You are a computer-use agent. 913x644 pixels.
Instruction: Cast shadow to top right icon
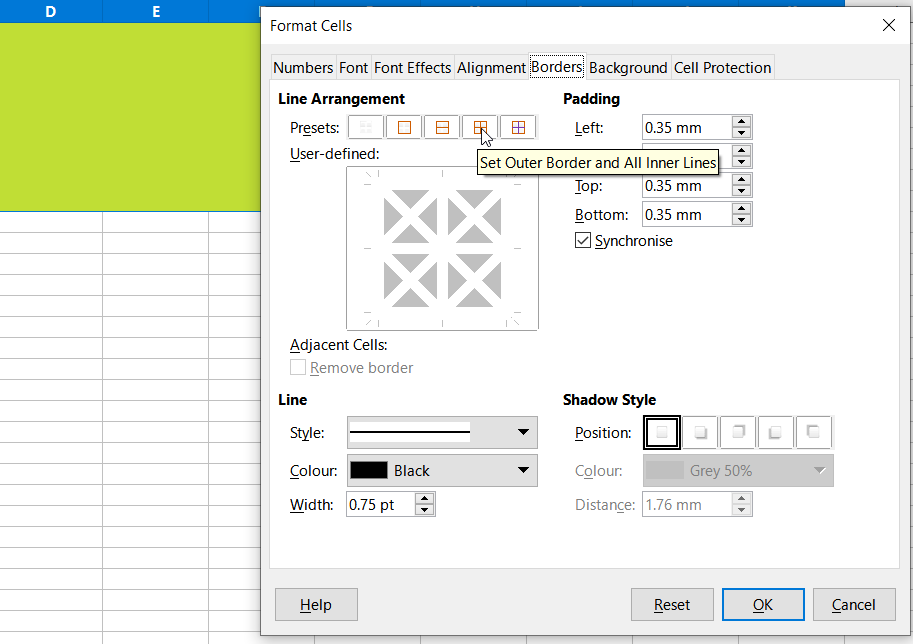coord(738,433)
